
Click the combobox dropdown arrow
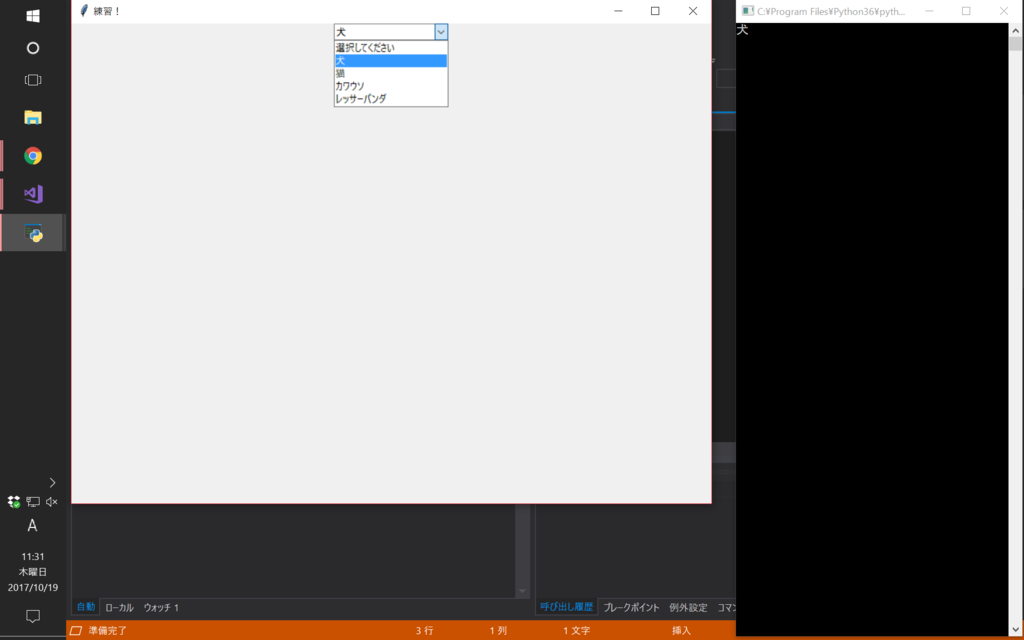pos(441,31)
